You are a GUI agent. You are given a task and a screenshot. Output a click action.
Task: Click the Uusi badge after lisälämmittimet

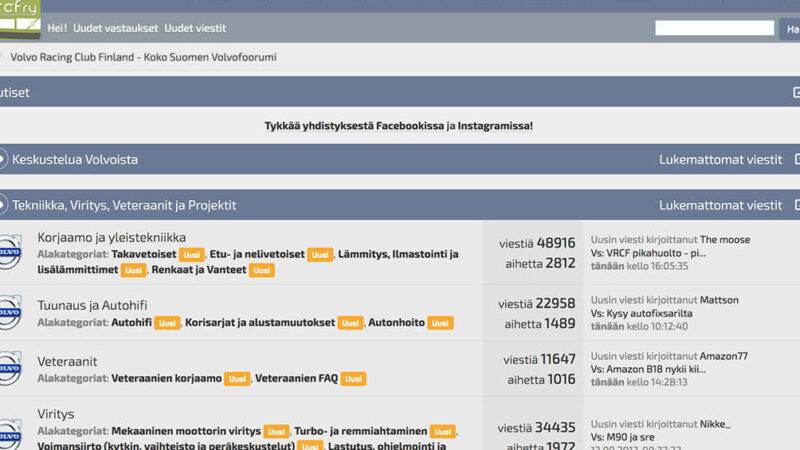tap(134, 270)
